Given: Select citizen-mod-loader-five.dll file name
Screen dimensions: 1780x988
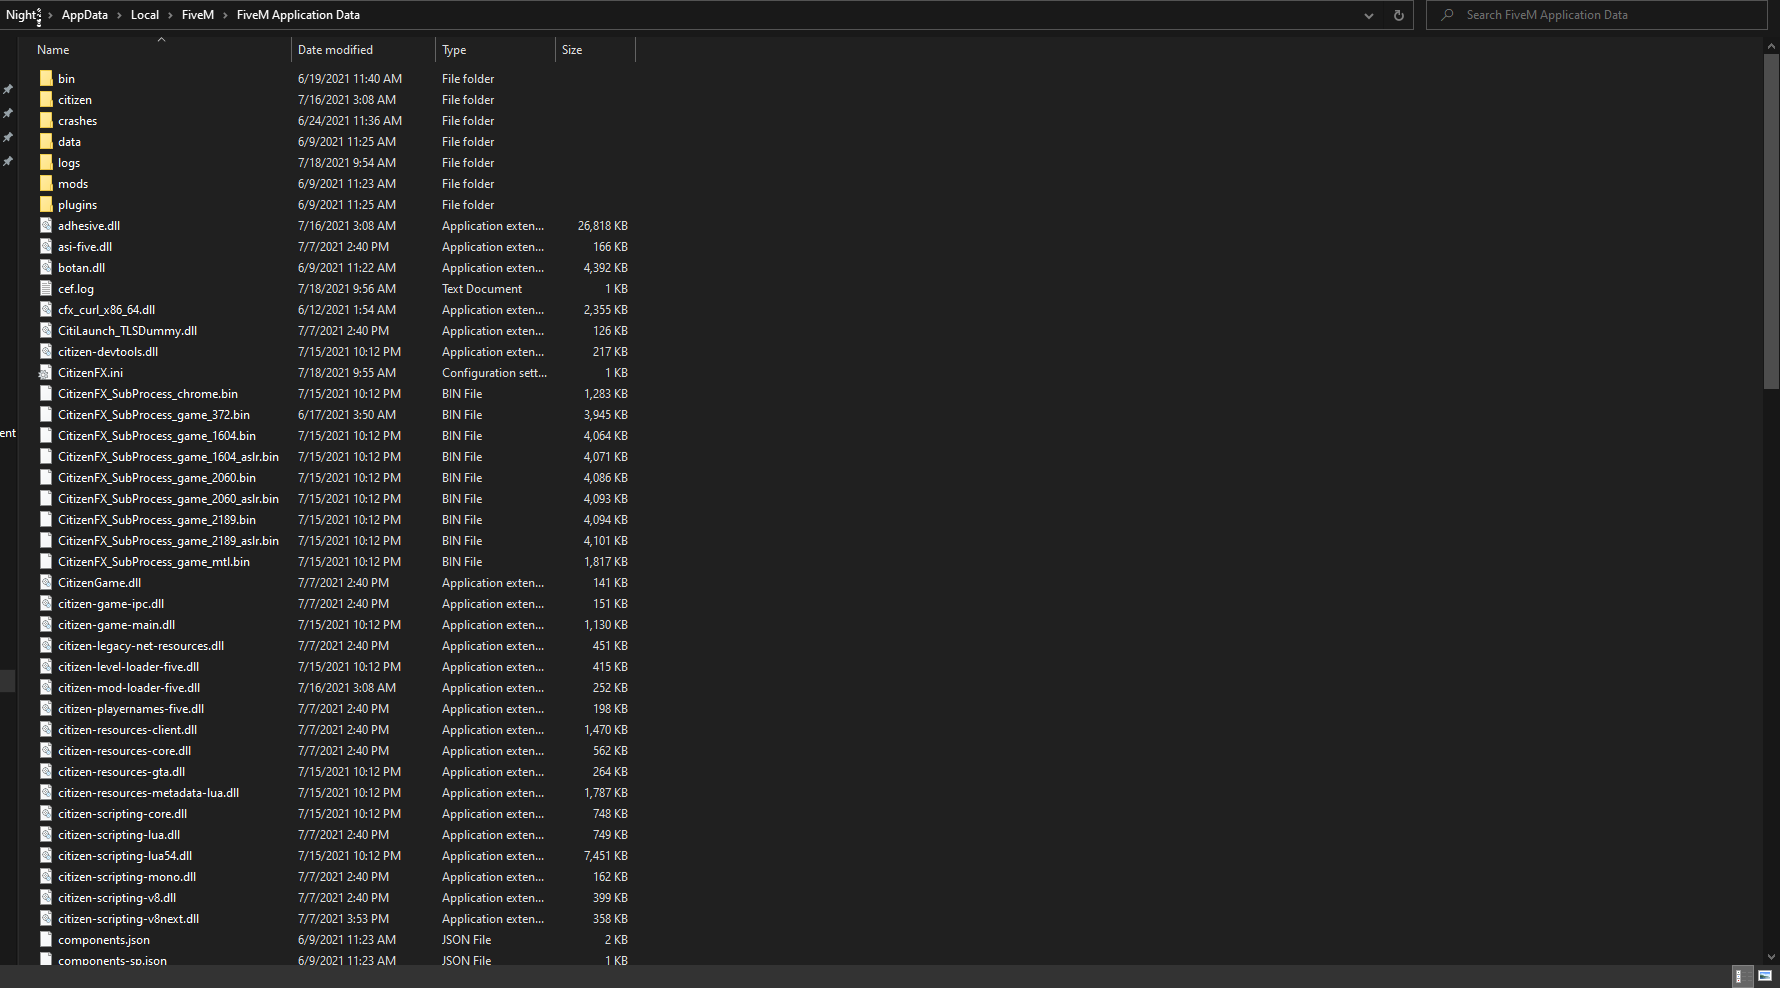Looking at the screenshot, I should pyautogui.click(x=129, y=688).
